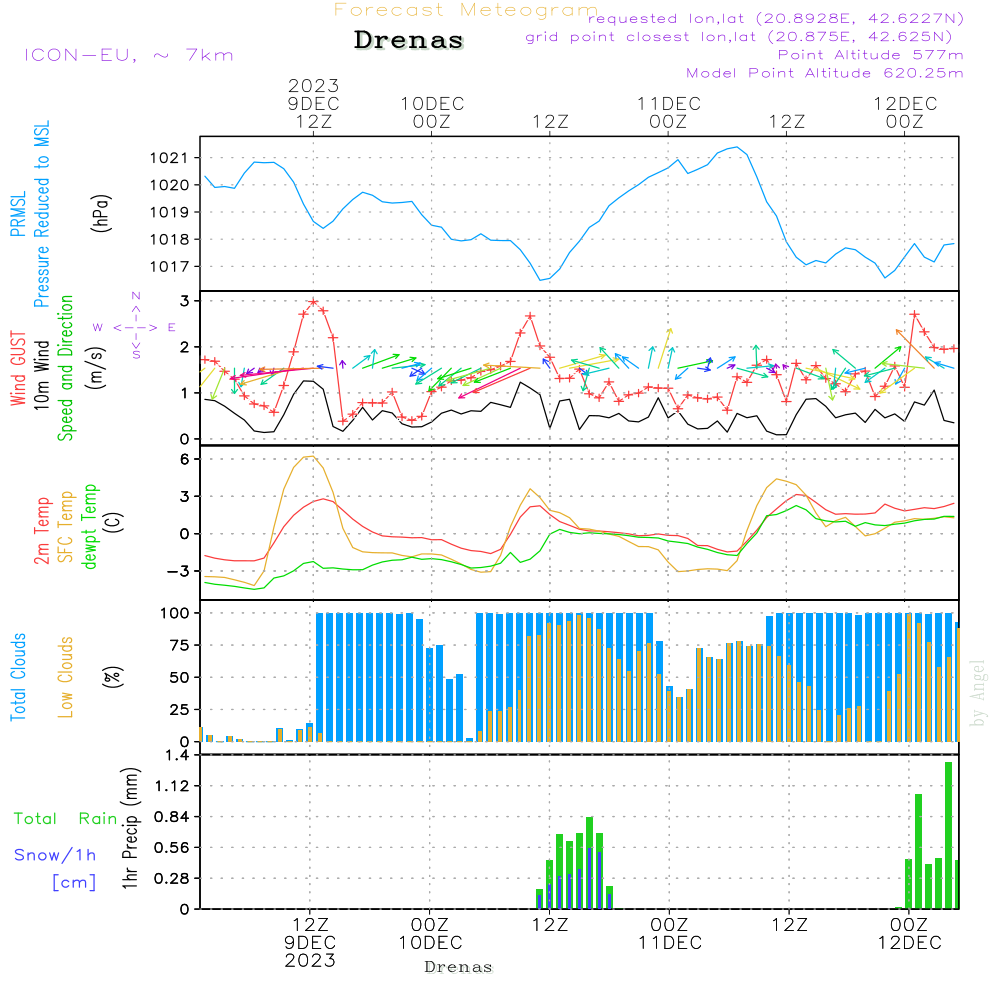This screenshot has height=1000, width=1000.
Task: Click the Snow/1h [cm] legend text
Action: pos(56,868)
